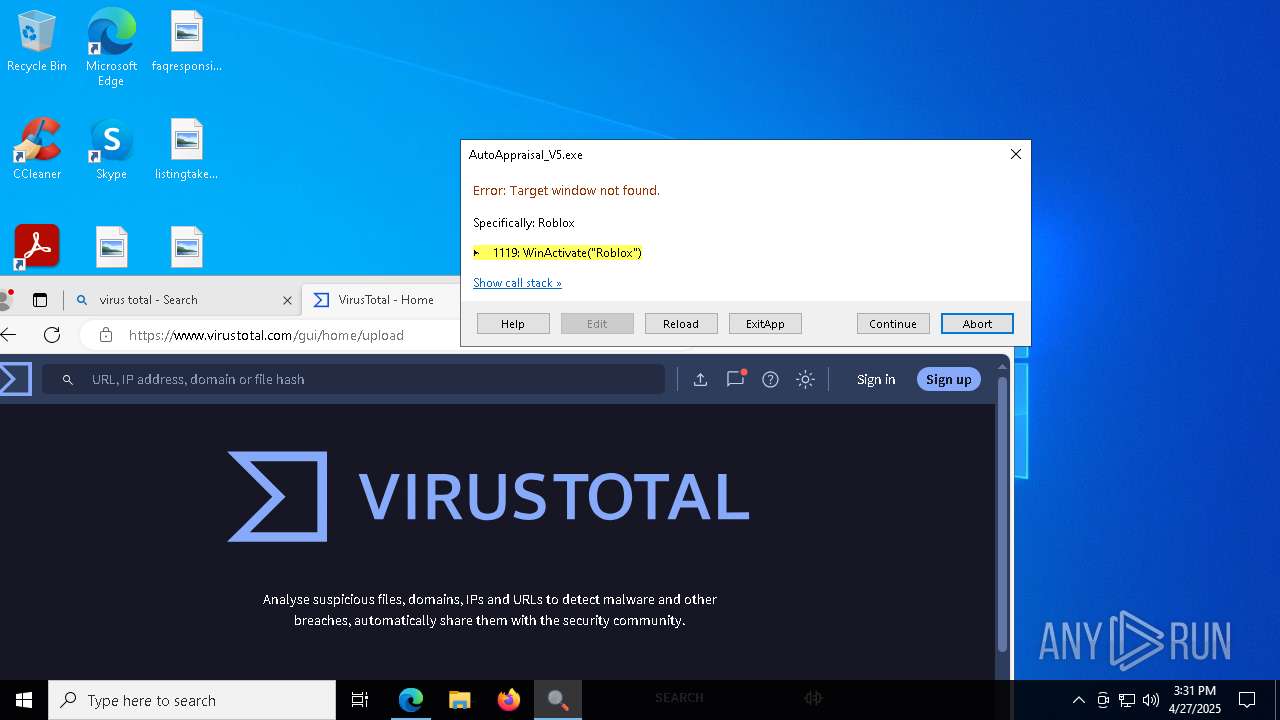The width and height of the screenshot is (1280, 720).
Task: Click ExitApp in the error dialog
Action: tap(765, 324)
